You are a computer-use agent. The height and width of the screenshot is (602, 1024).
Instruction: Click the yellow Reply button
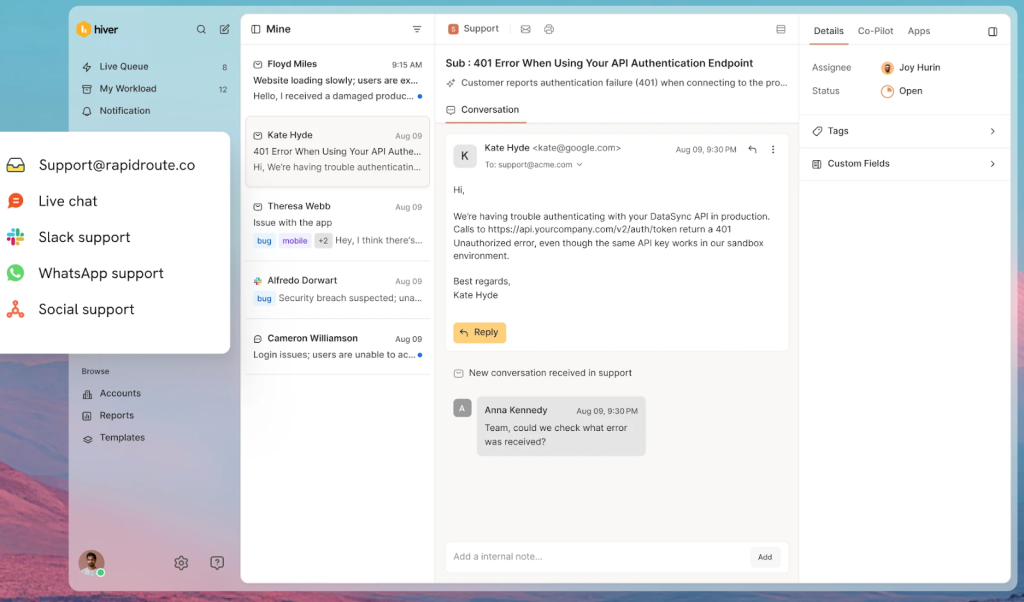click(479, 332)
